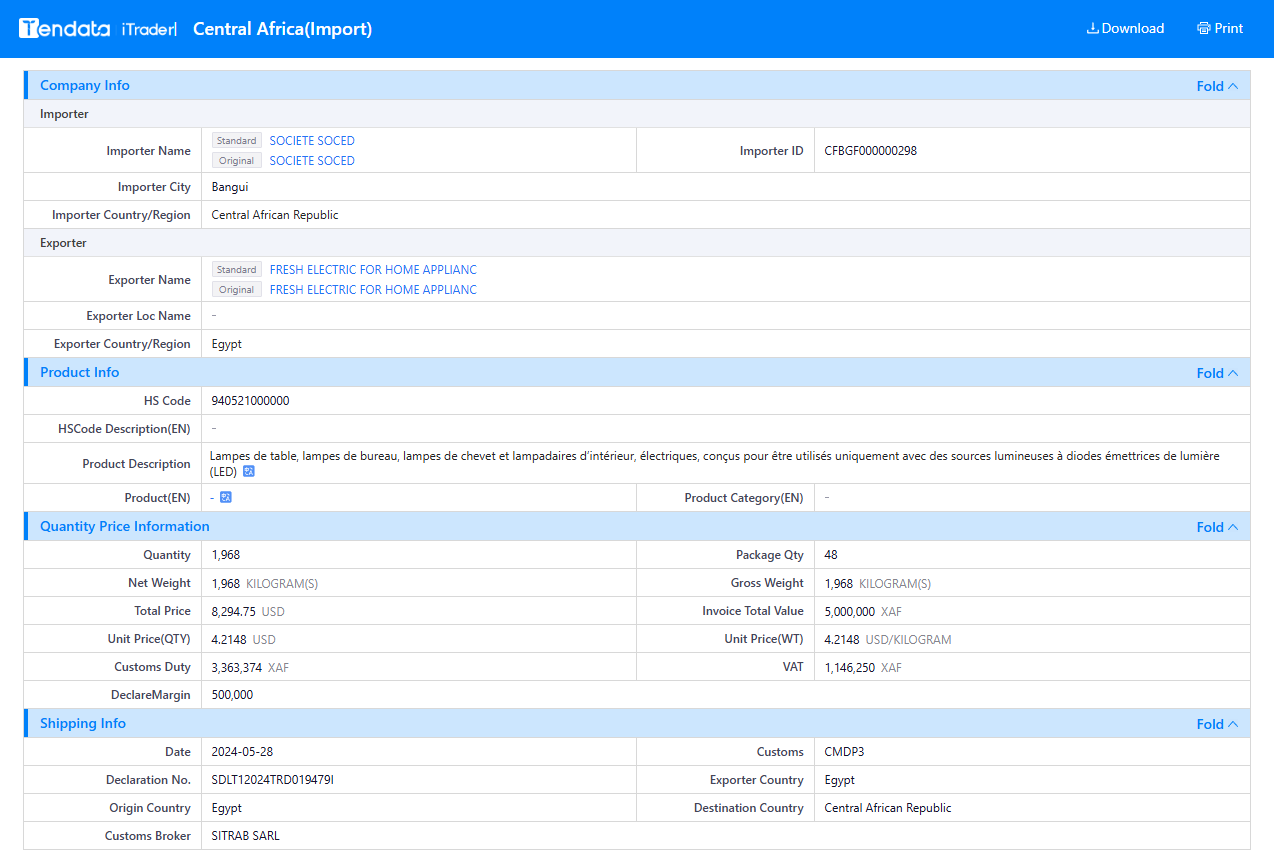Click Destination Country value Central African Republic

[x=888, y=808]
